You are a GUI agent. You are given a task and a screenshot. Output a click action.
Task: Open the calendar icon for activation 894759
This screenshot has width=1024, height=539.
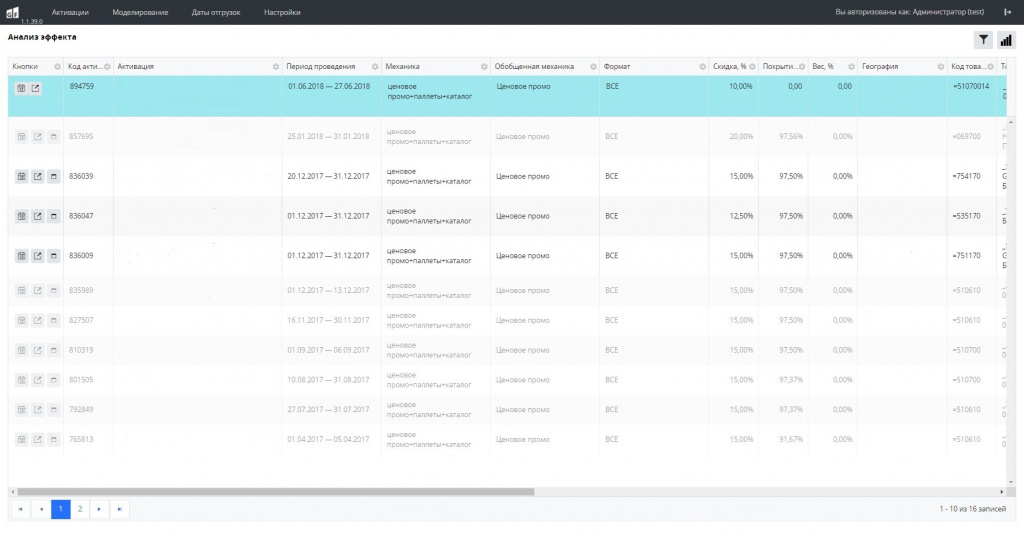pos(21,88)
